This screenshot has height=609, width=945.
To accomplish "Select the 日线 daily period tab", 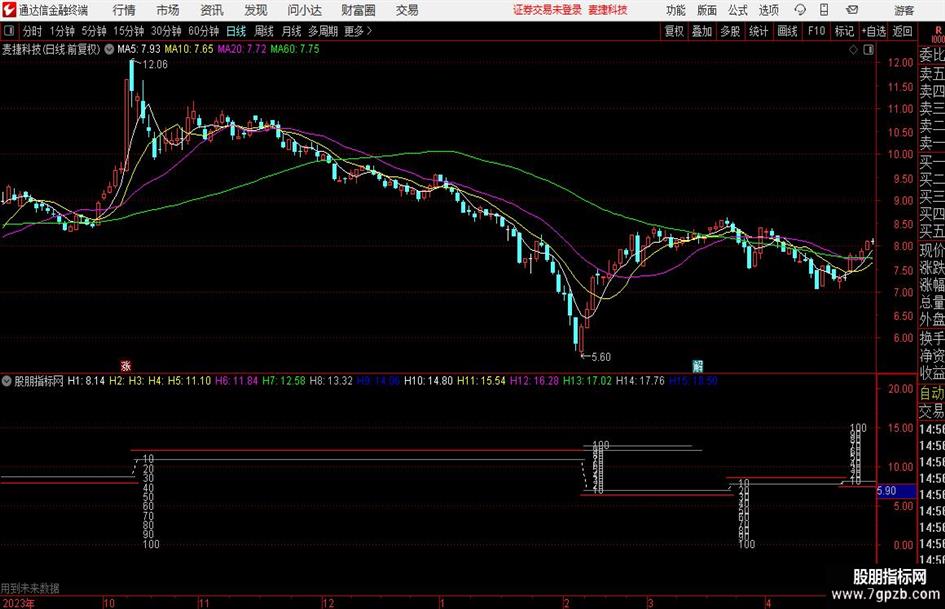I will tap(236, 31).
